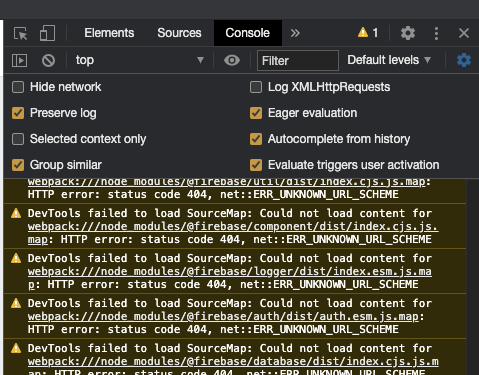This screenshot has height=375, width=479.
Task: Select the Console tab
Action: 248,33
